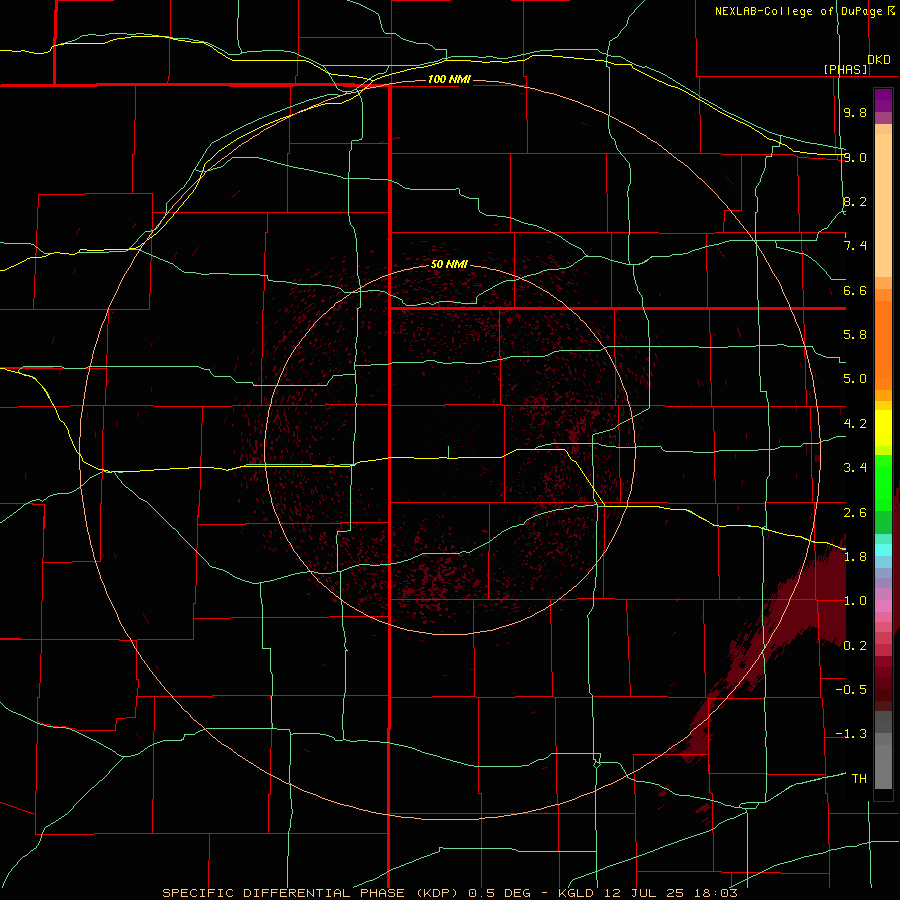Click the -1.3 value on the color scale
Screen dimensions: 900x900
pos(851,734)
